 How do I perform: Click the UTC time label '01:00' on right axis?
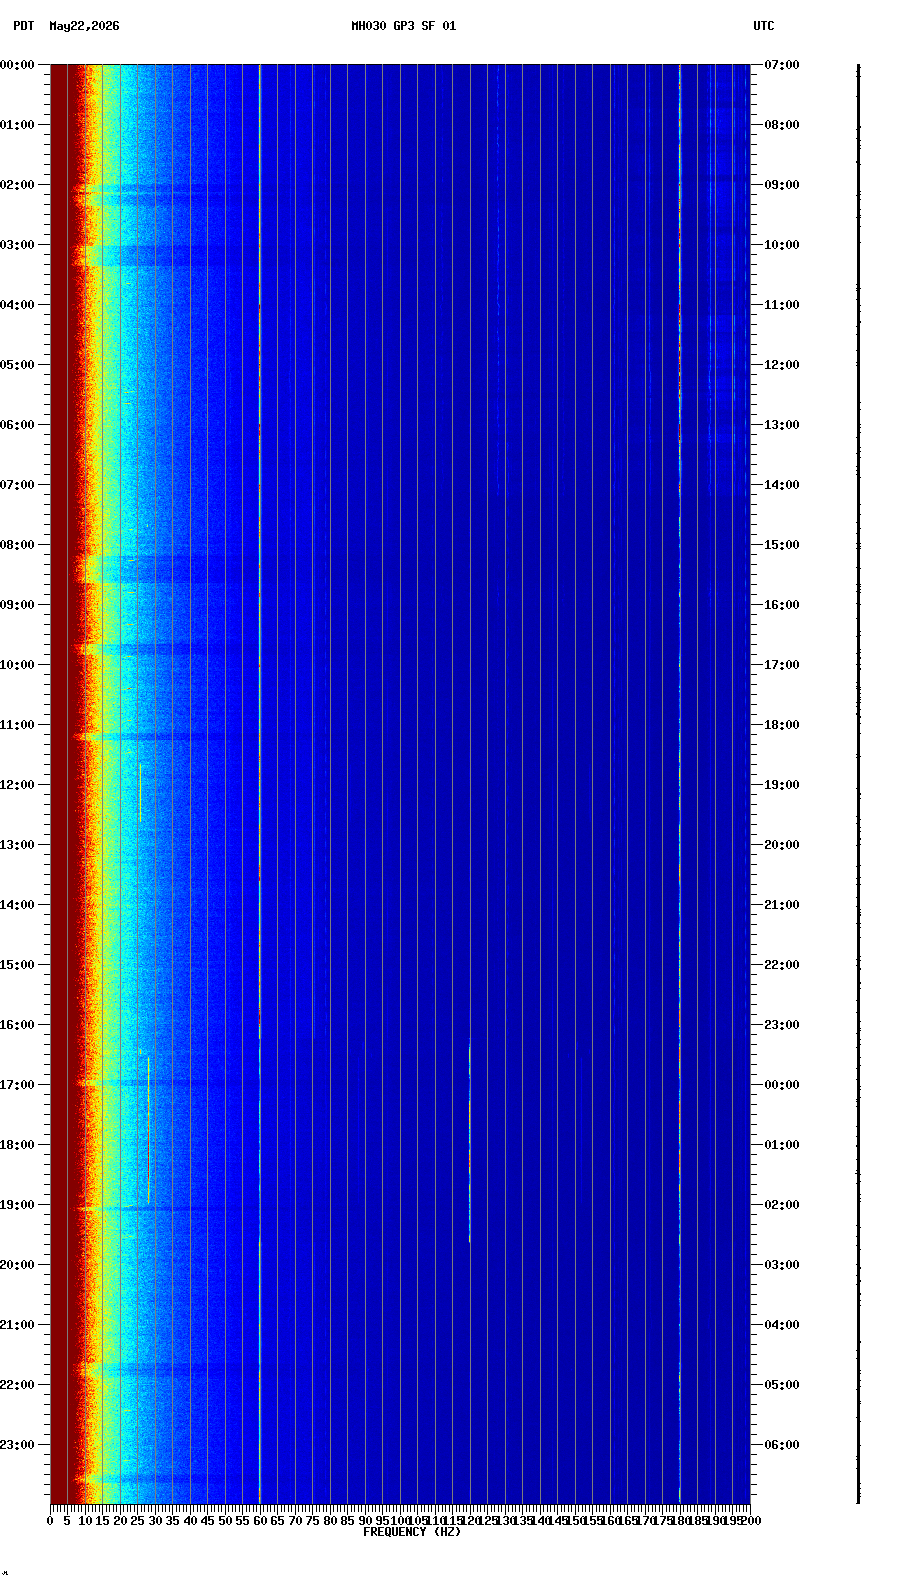781,1145
